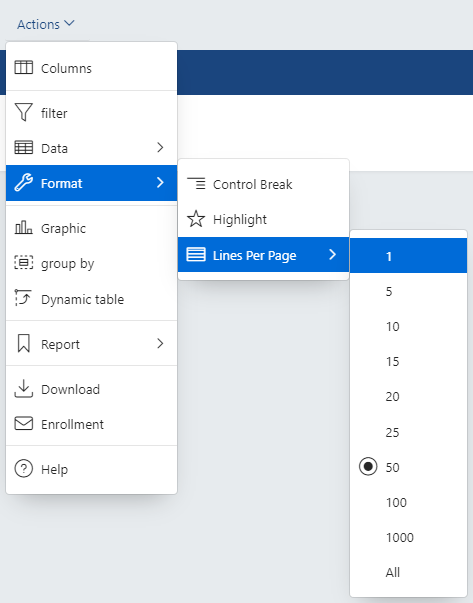
Task: Pick 1000 lines per page
Action: [x=408, y=537]
